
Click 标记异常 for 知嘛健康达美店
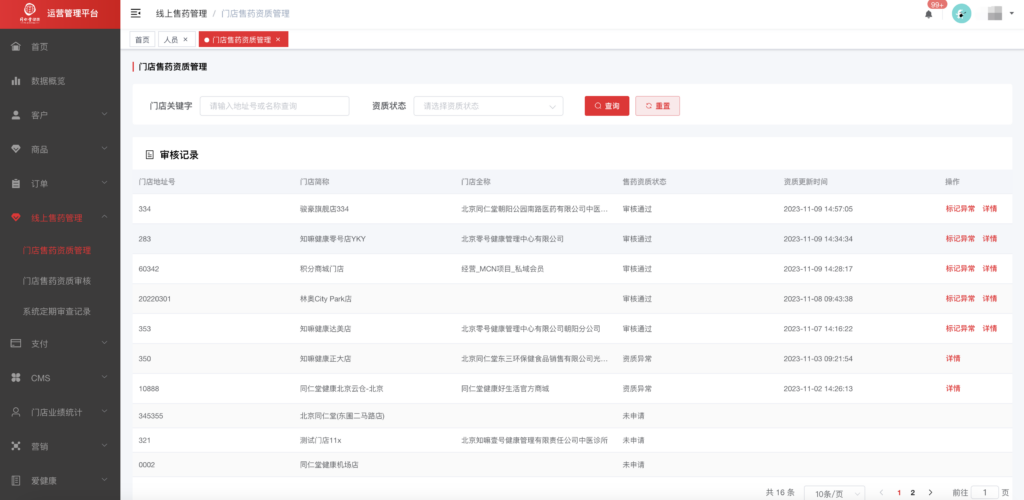click(x=960, y=329)
